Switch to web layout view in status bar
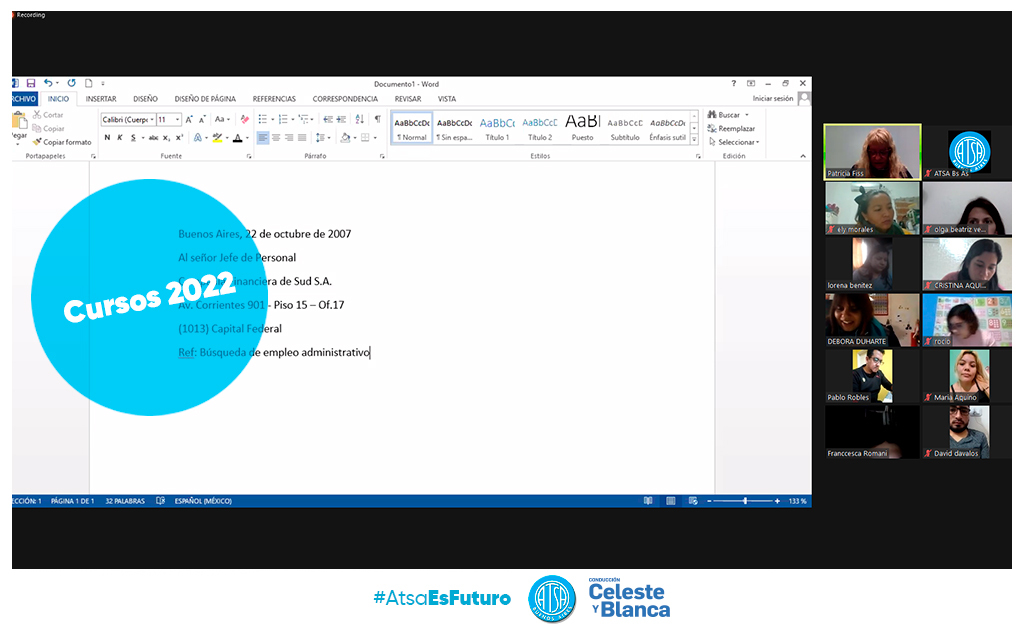 693,501
